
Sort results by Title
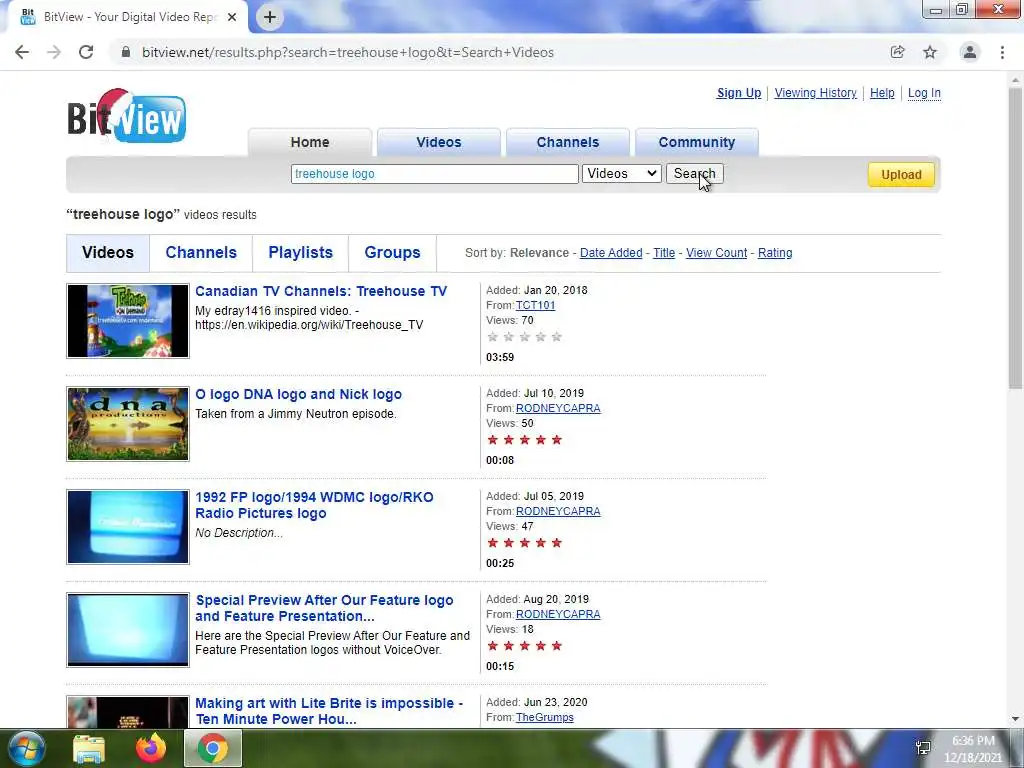pos(664,253)
